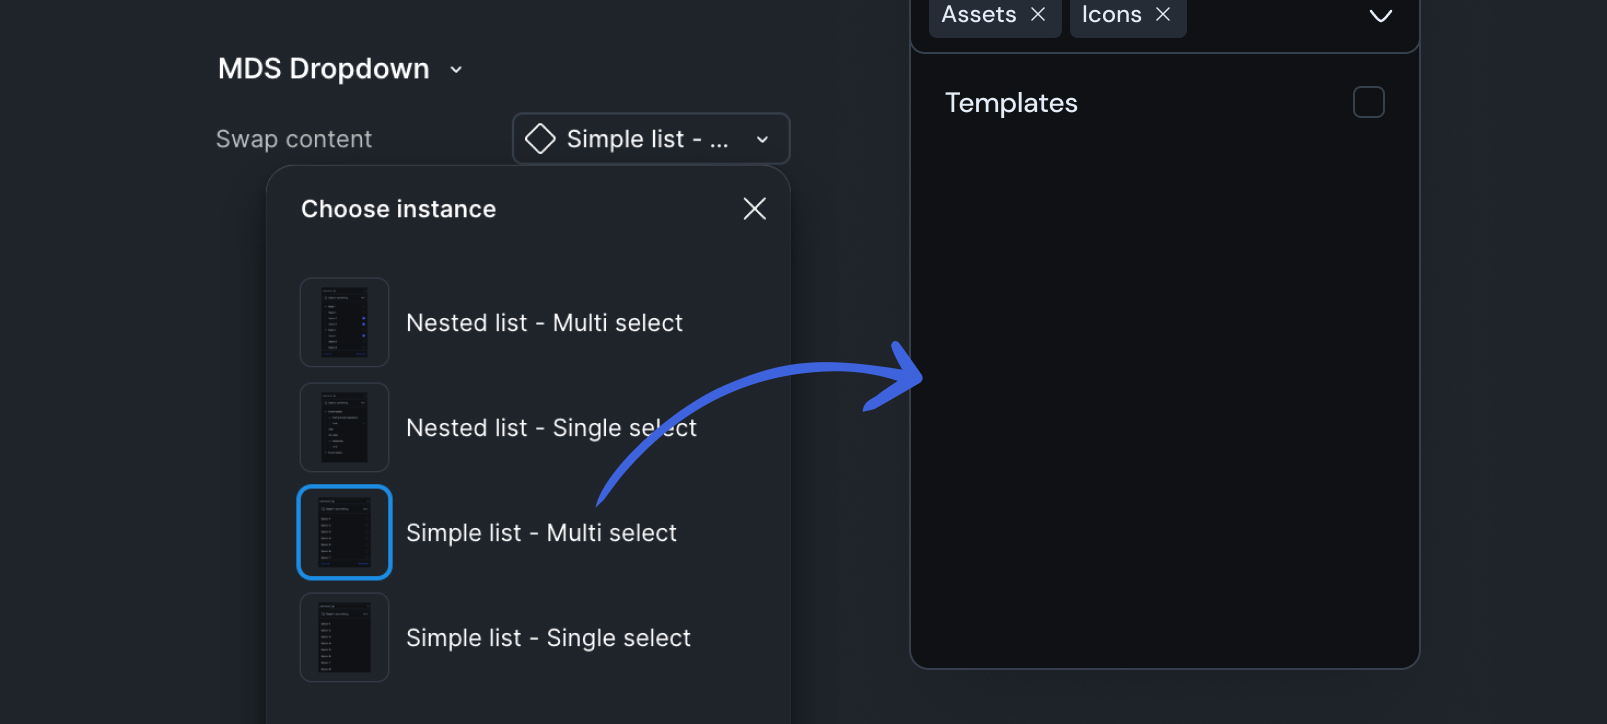Click the Assets tag chip

978,14
